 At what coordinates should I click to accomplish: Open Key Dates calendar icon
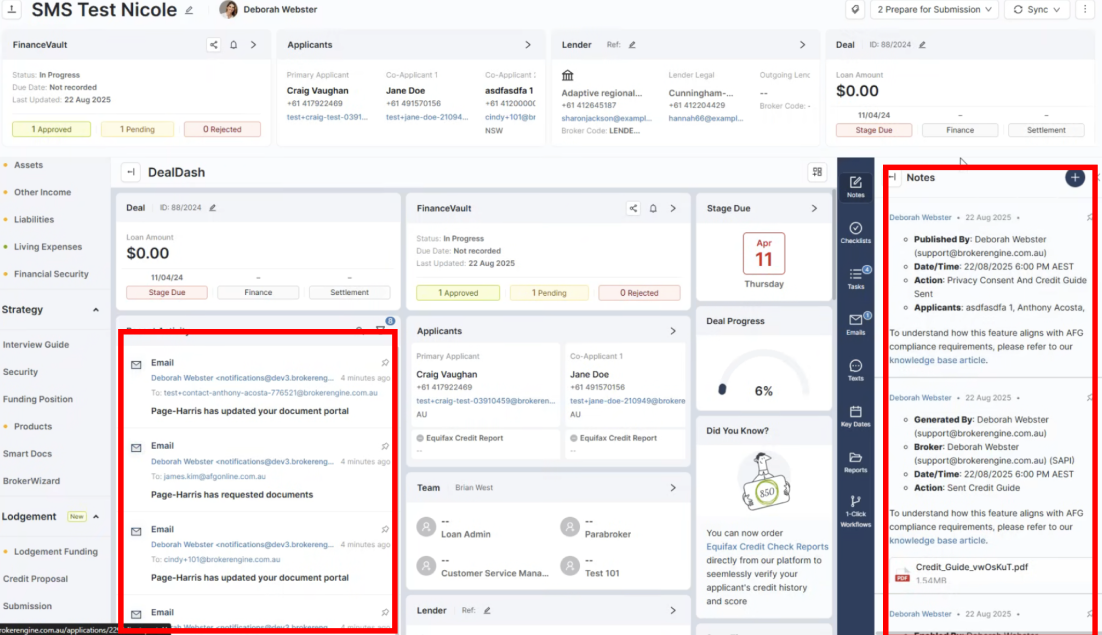click(855, 416)
